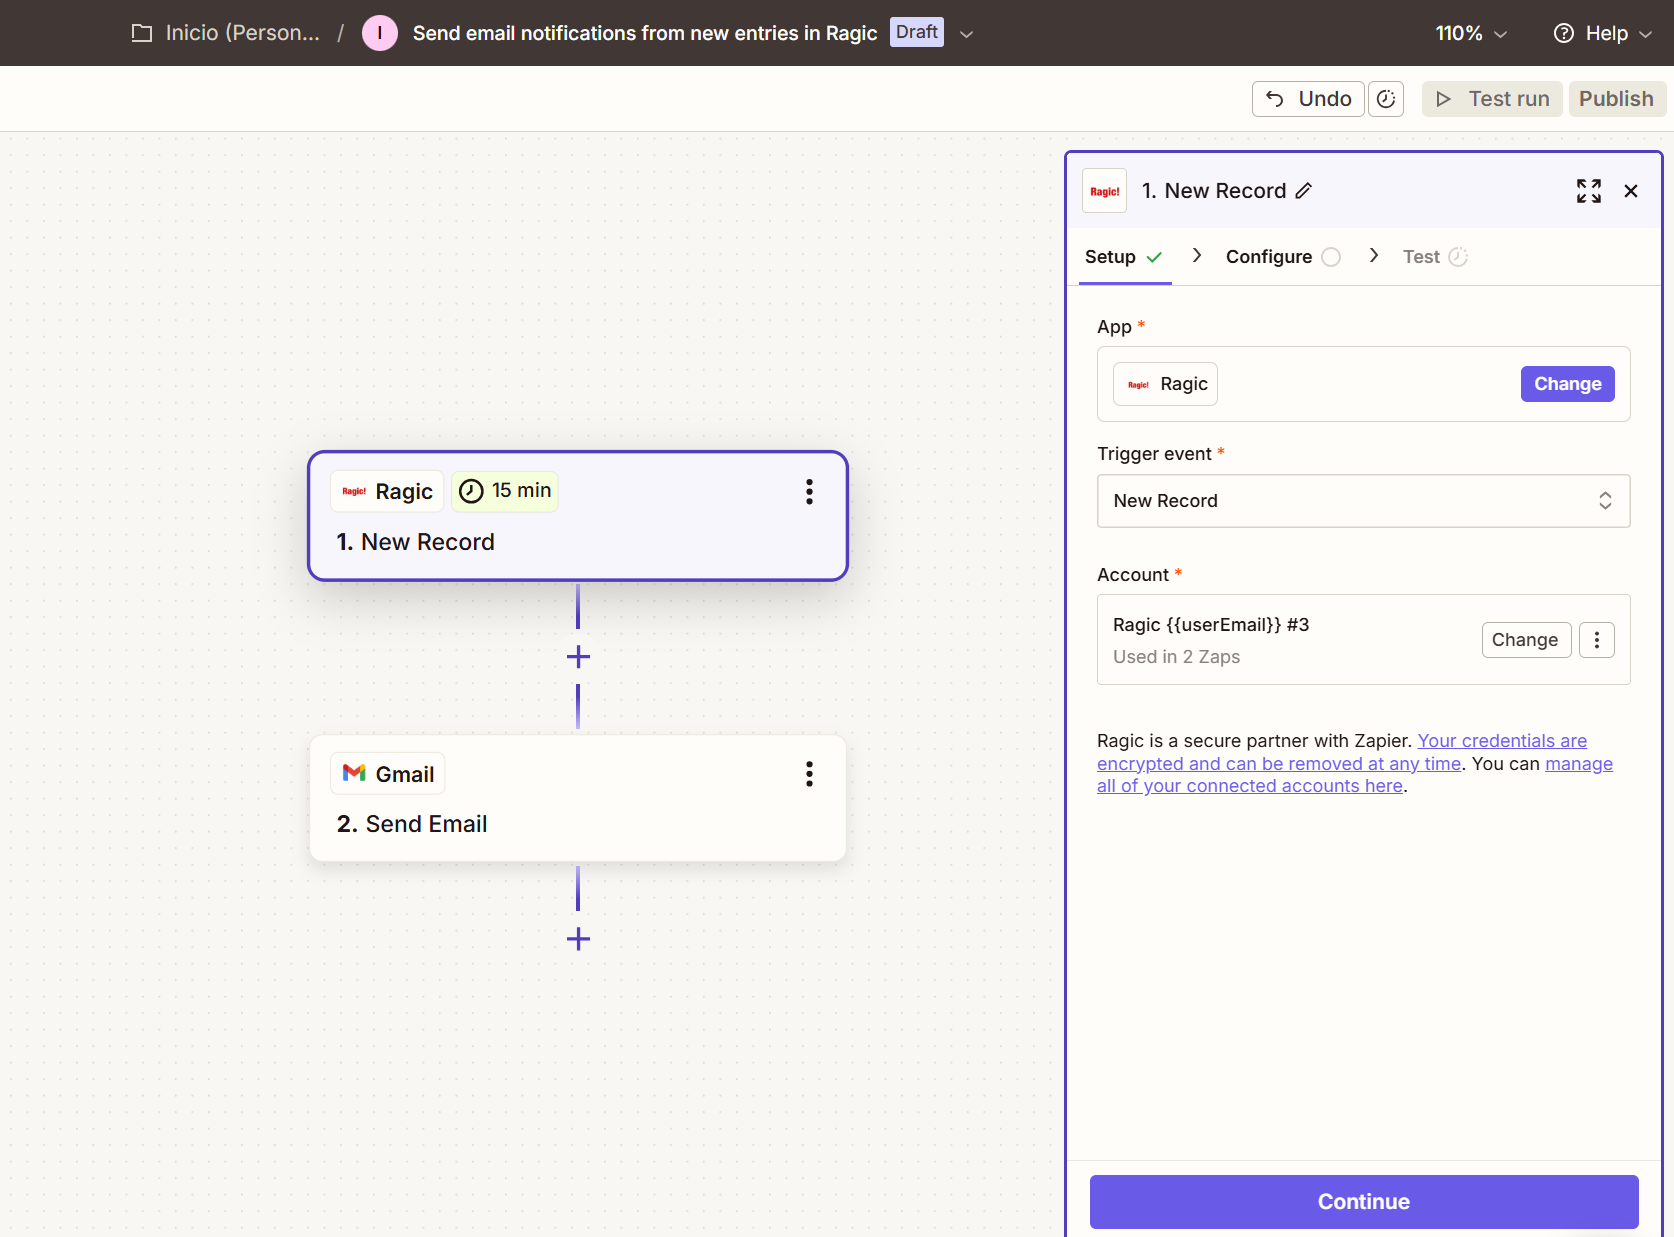This screenshot has height=1237, width=1674.
Task: Open the Help menu
Action: (1602, 33)
